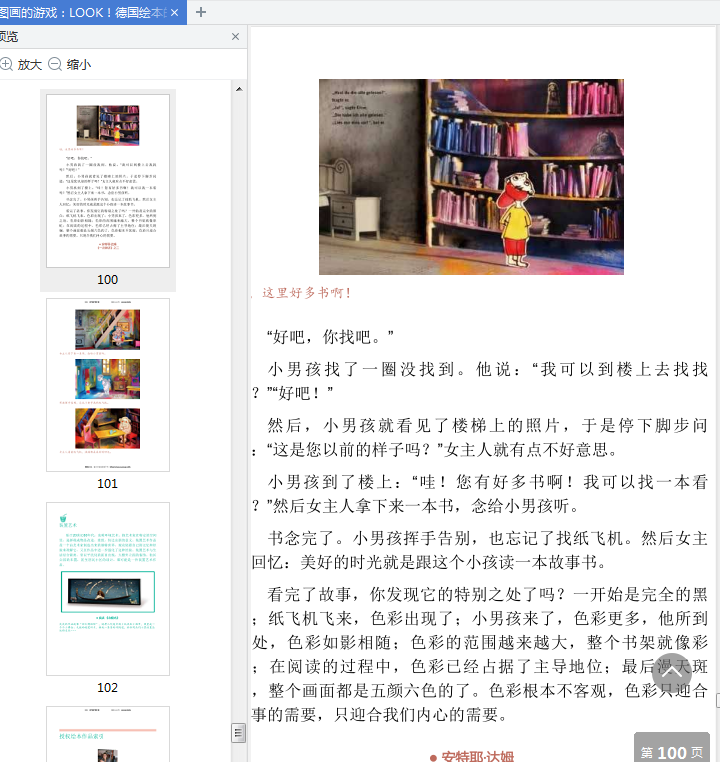Viewport: 720px width, 762px height.
Task: Click paragraph starting 看完了故事
Action: coord(480,654)
